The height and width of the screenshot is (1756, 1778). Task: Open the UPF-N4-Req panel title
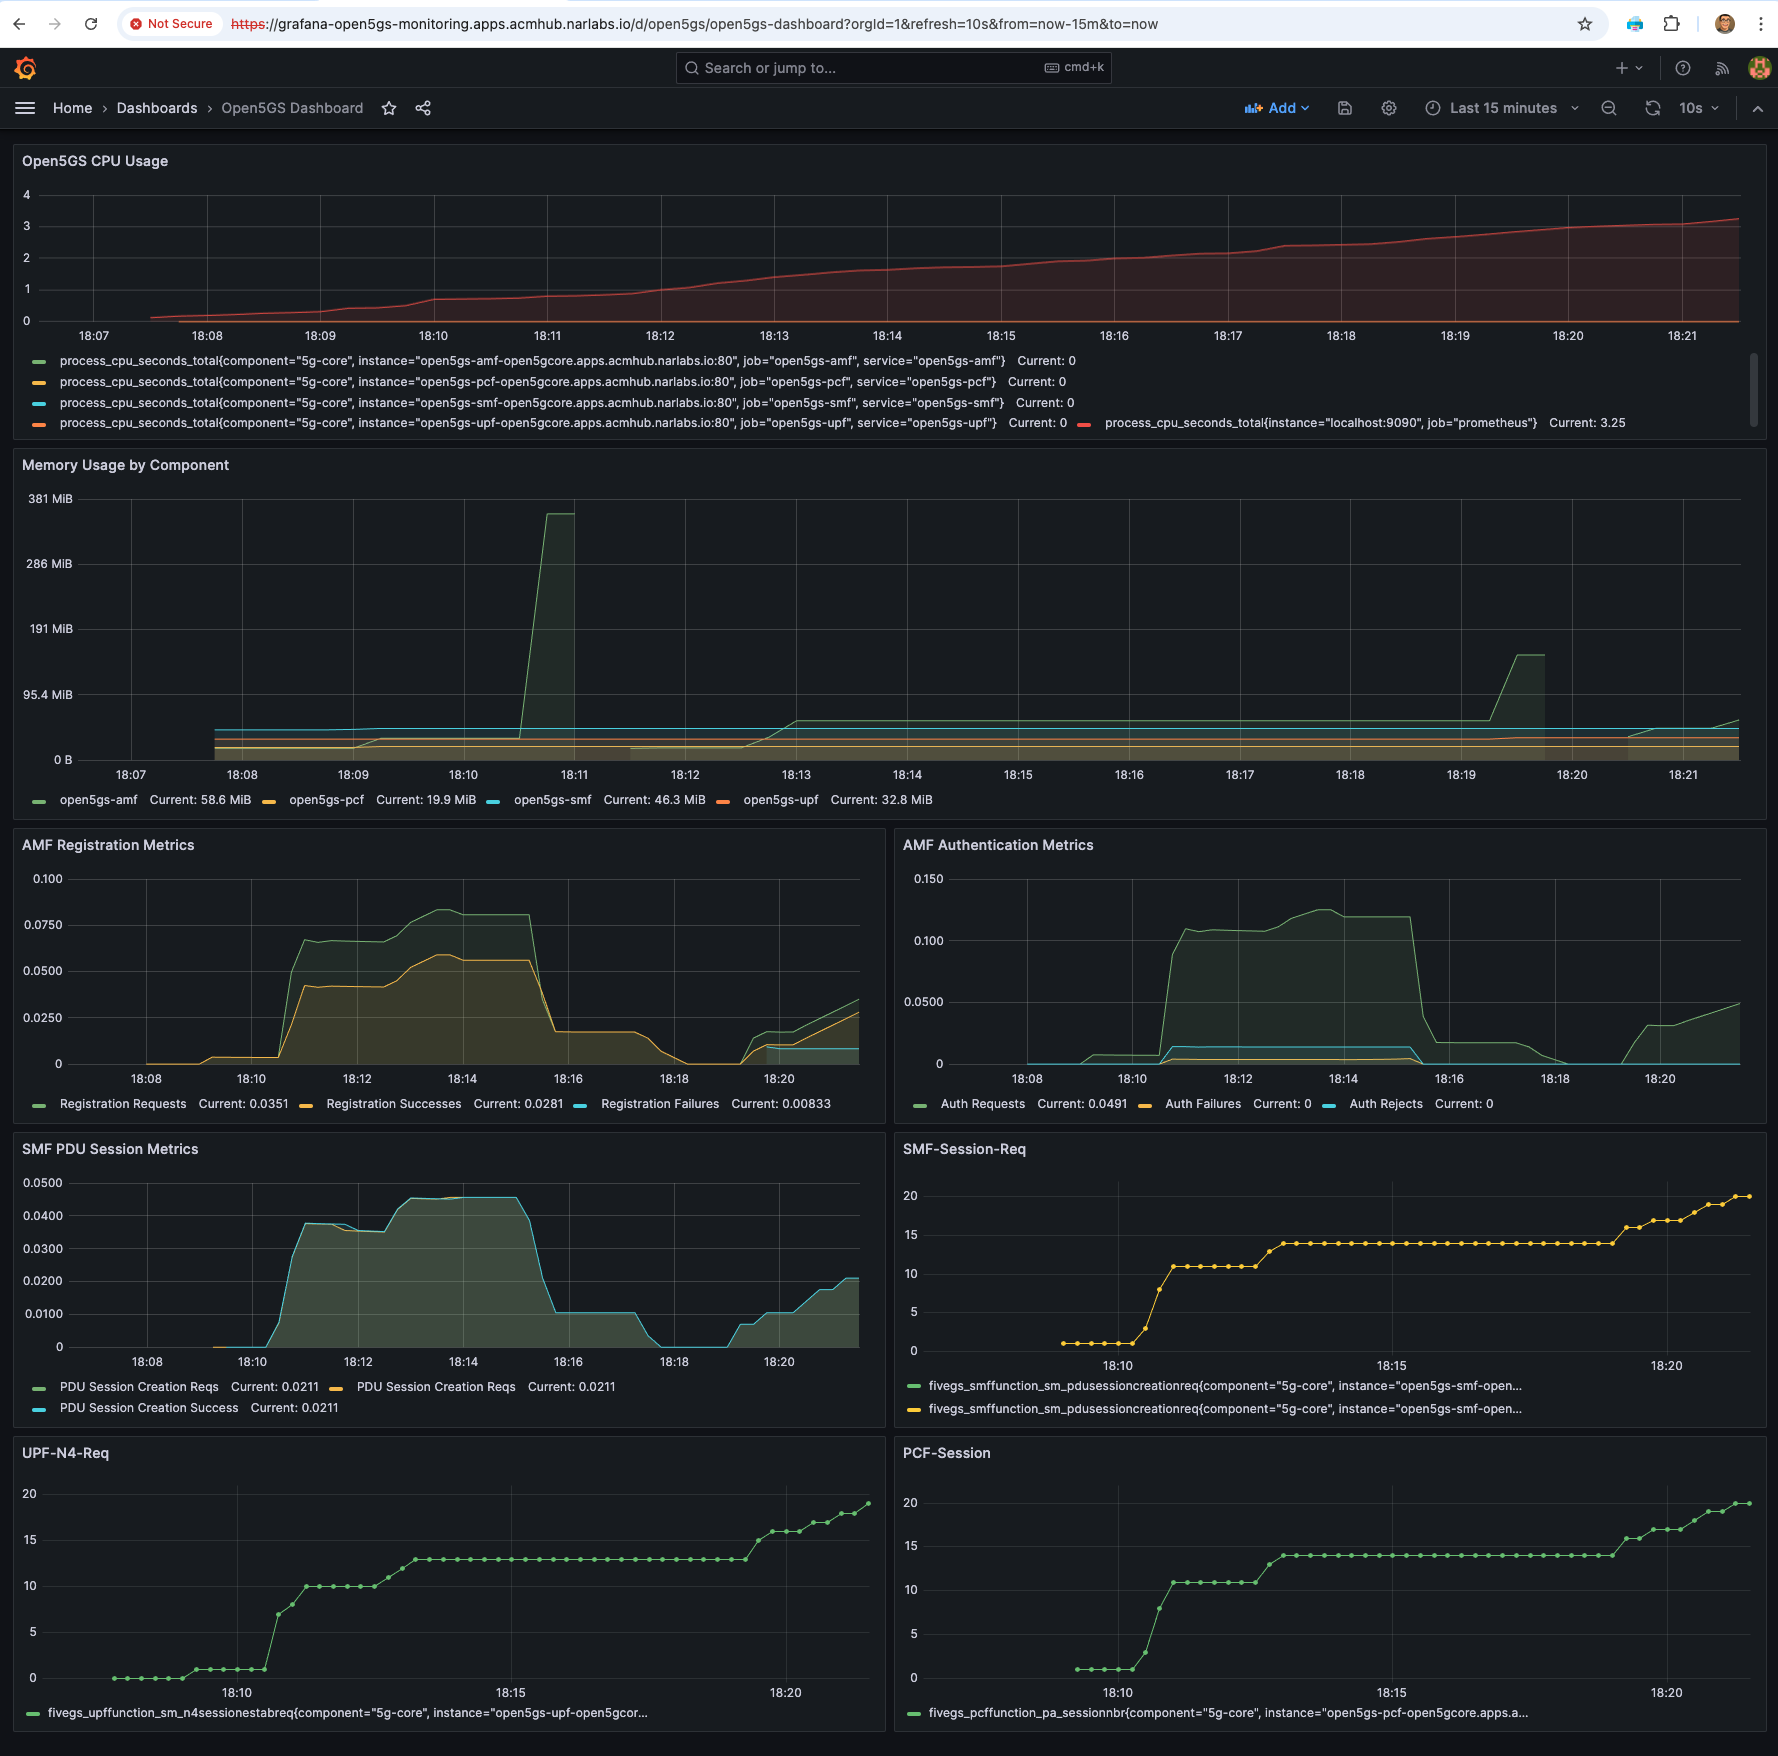point(65,1453)
